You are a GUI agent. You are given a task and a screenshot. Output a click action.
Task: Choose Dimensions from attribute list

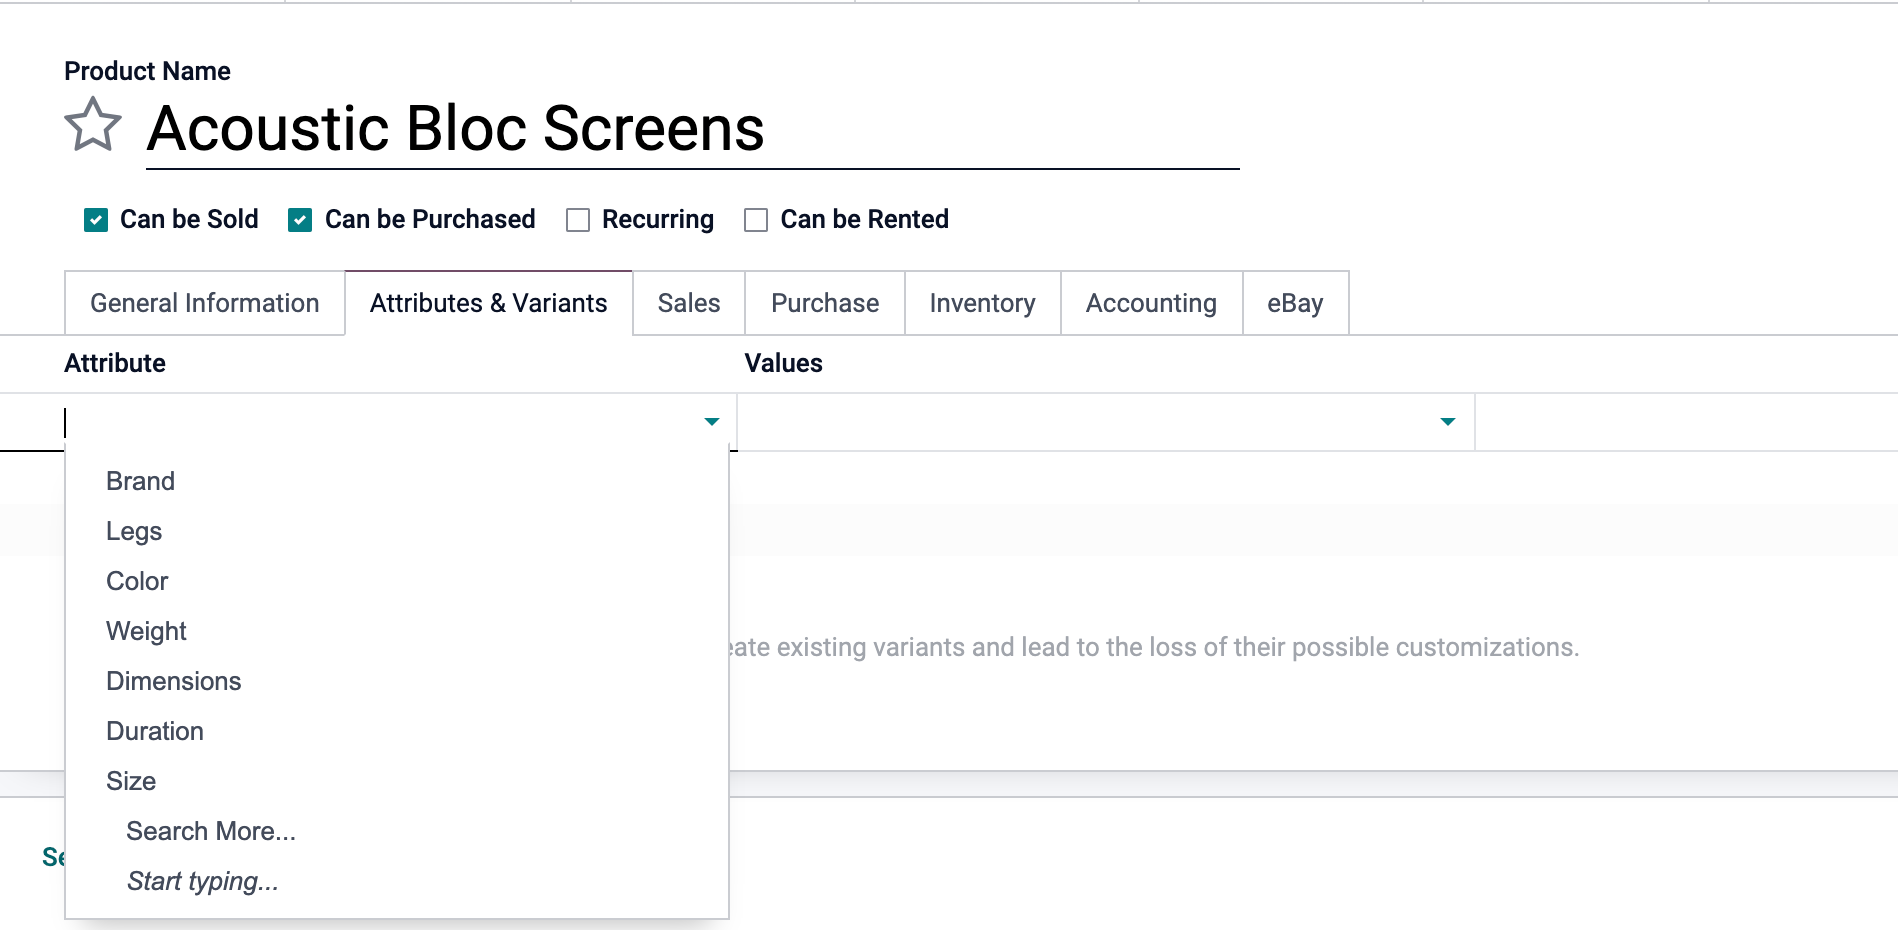click(x=174, y=681)
